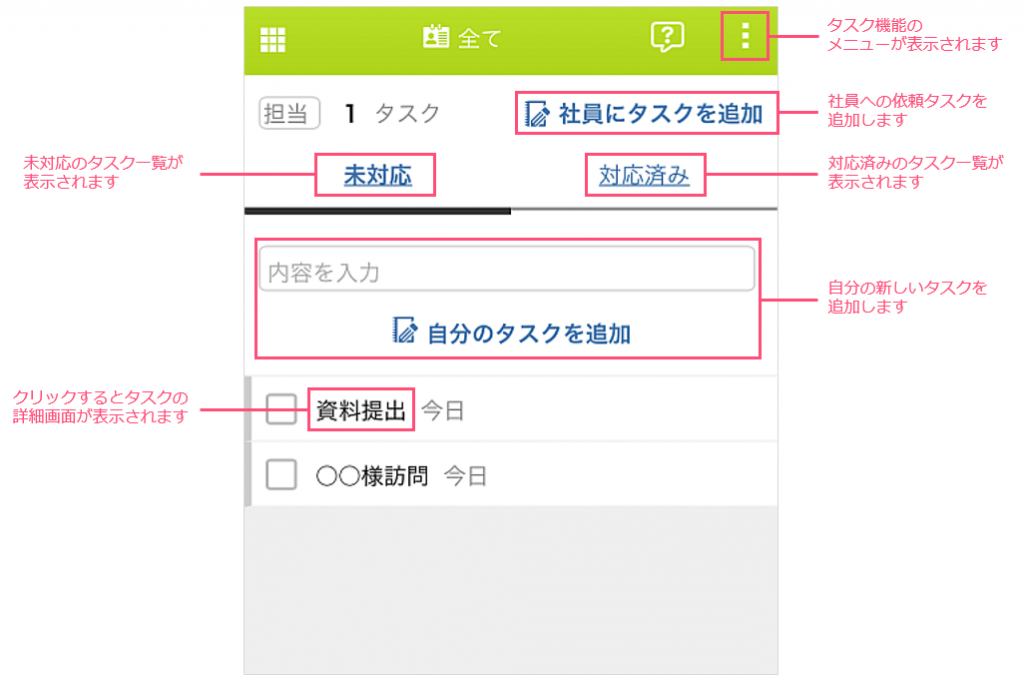Open the ○○様訪問 task details
This screenshot has height=681, width=1024.
click(x=372, y=476)
